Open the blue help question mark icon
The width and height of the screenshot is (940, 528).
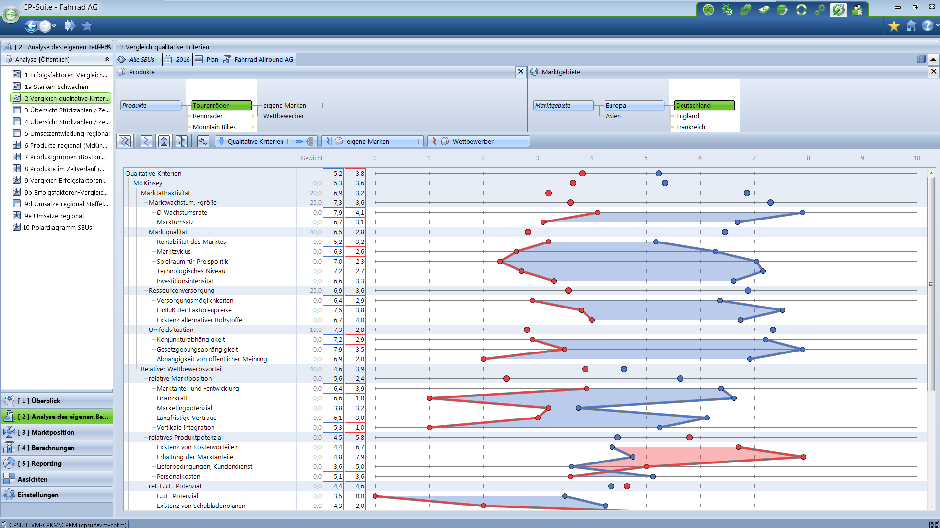tap(927, 26)
